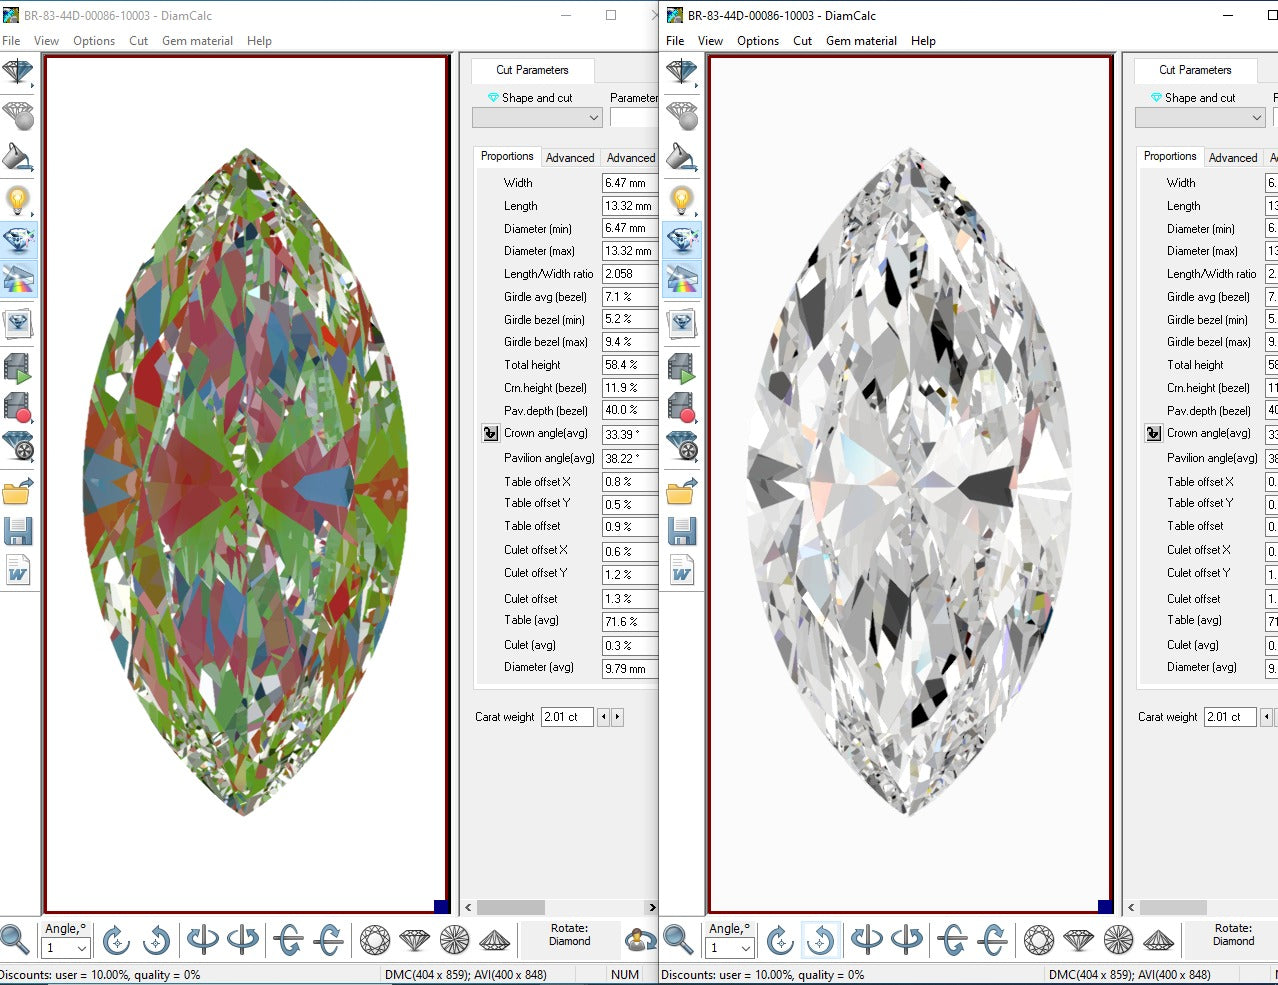
Task: Toggle the sparkling diamond view in right window
Action: tap(682, 240)
